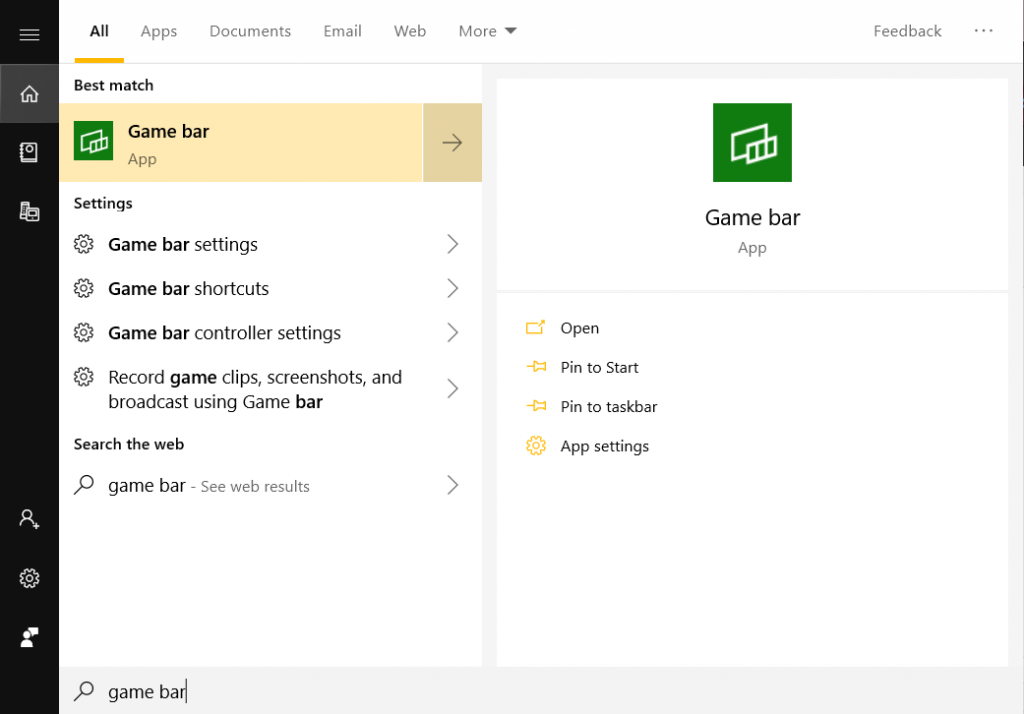
Task: Click the gear icon beside Game bar settings
Action: coord(84,244)
